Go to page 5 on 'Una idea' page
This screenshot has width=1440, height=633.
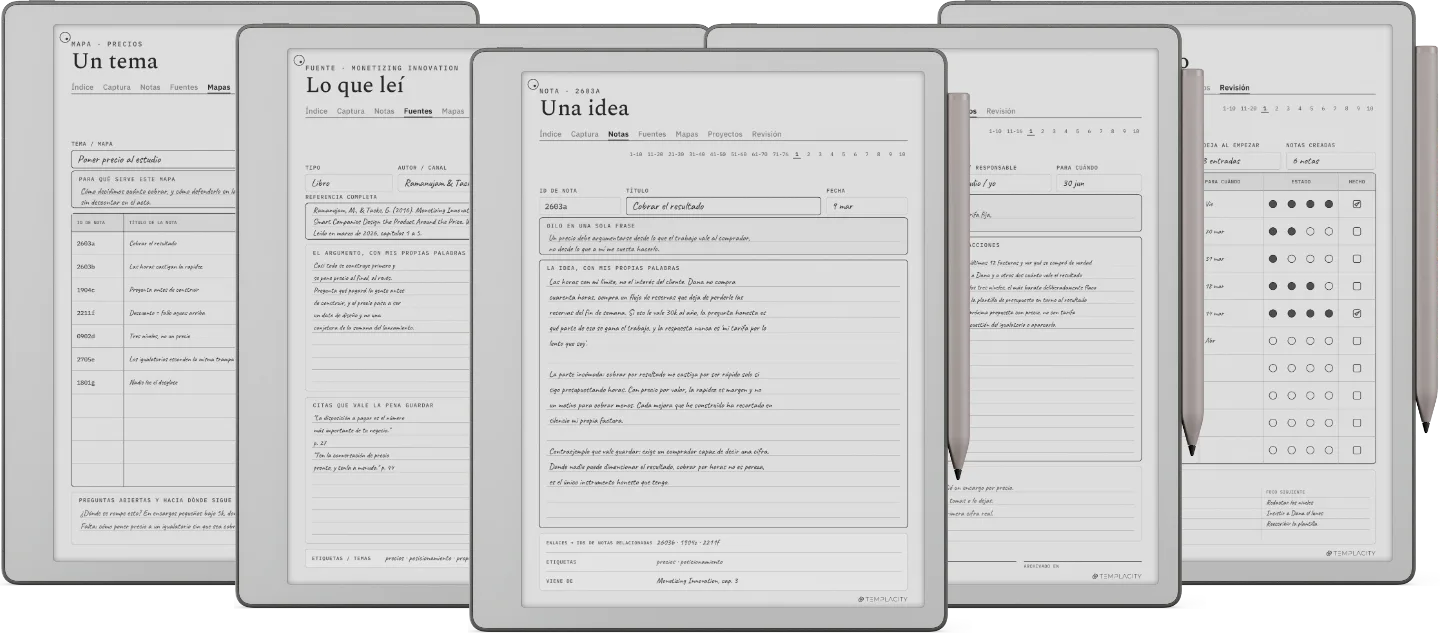[x=844, y=154]
